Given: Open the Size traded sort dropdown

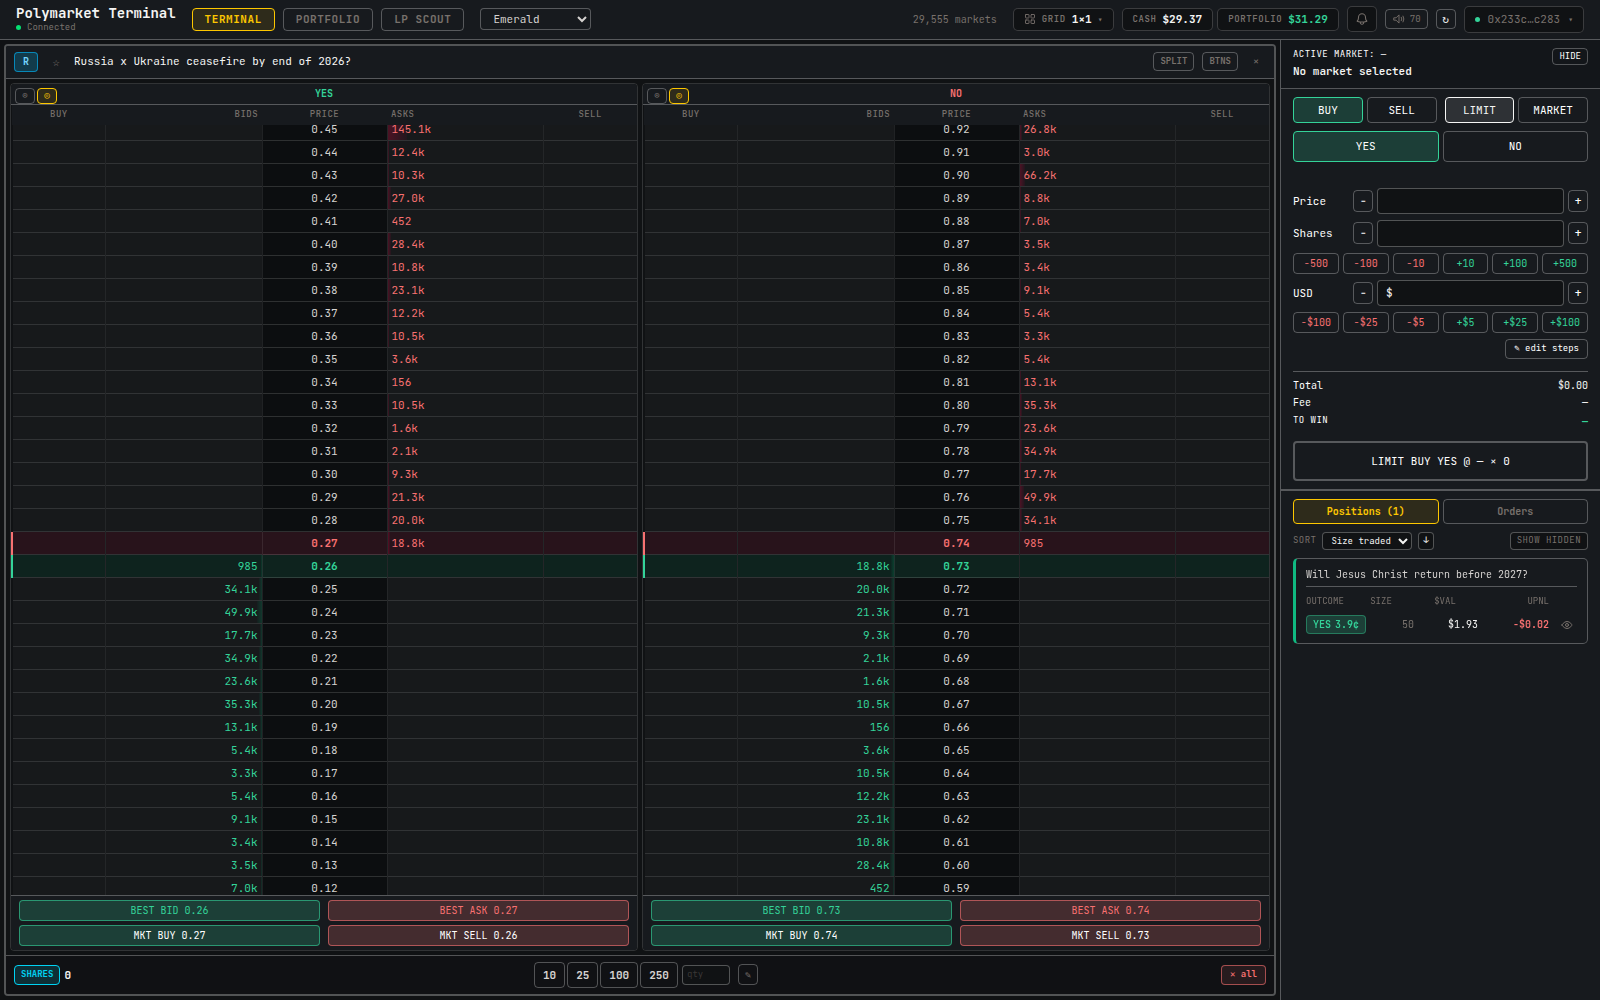Looking at the screenshot, I should click(1367, 540).
